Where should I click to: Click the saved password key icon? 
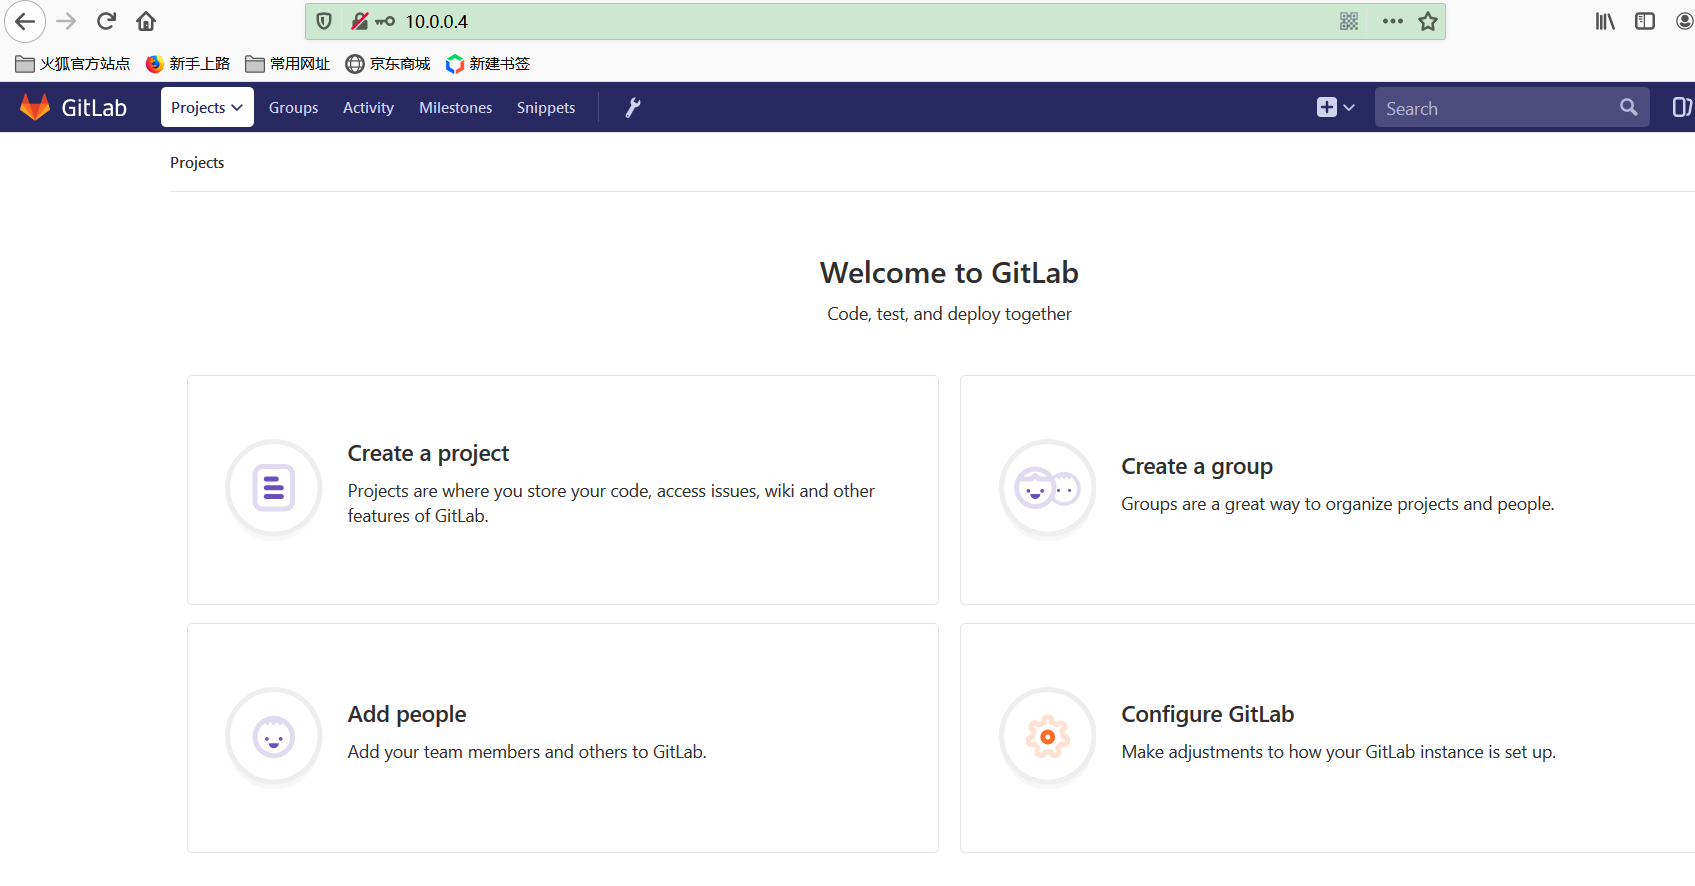coord(386,21)
